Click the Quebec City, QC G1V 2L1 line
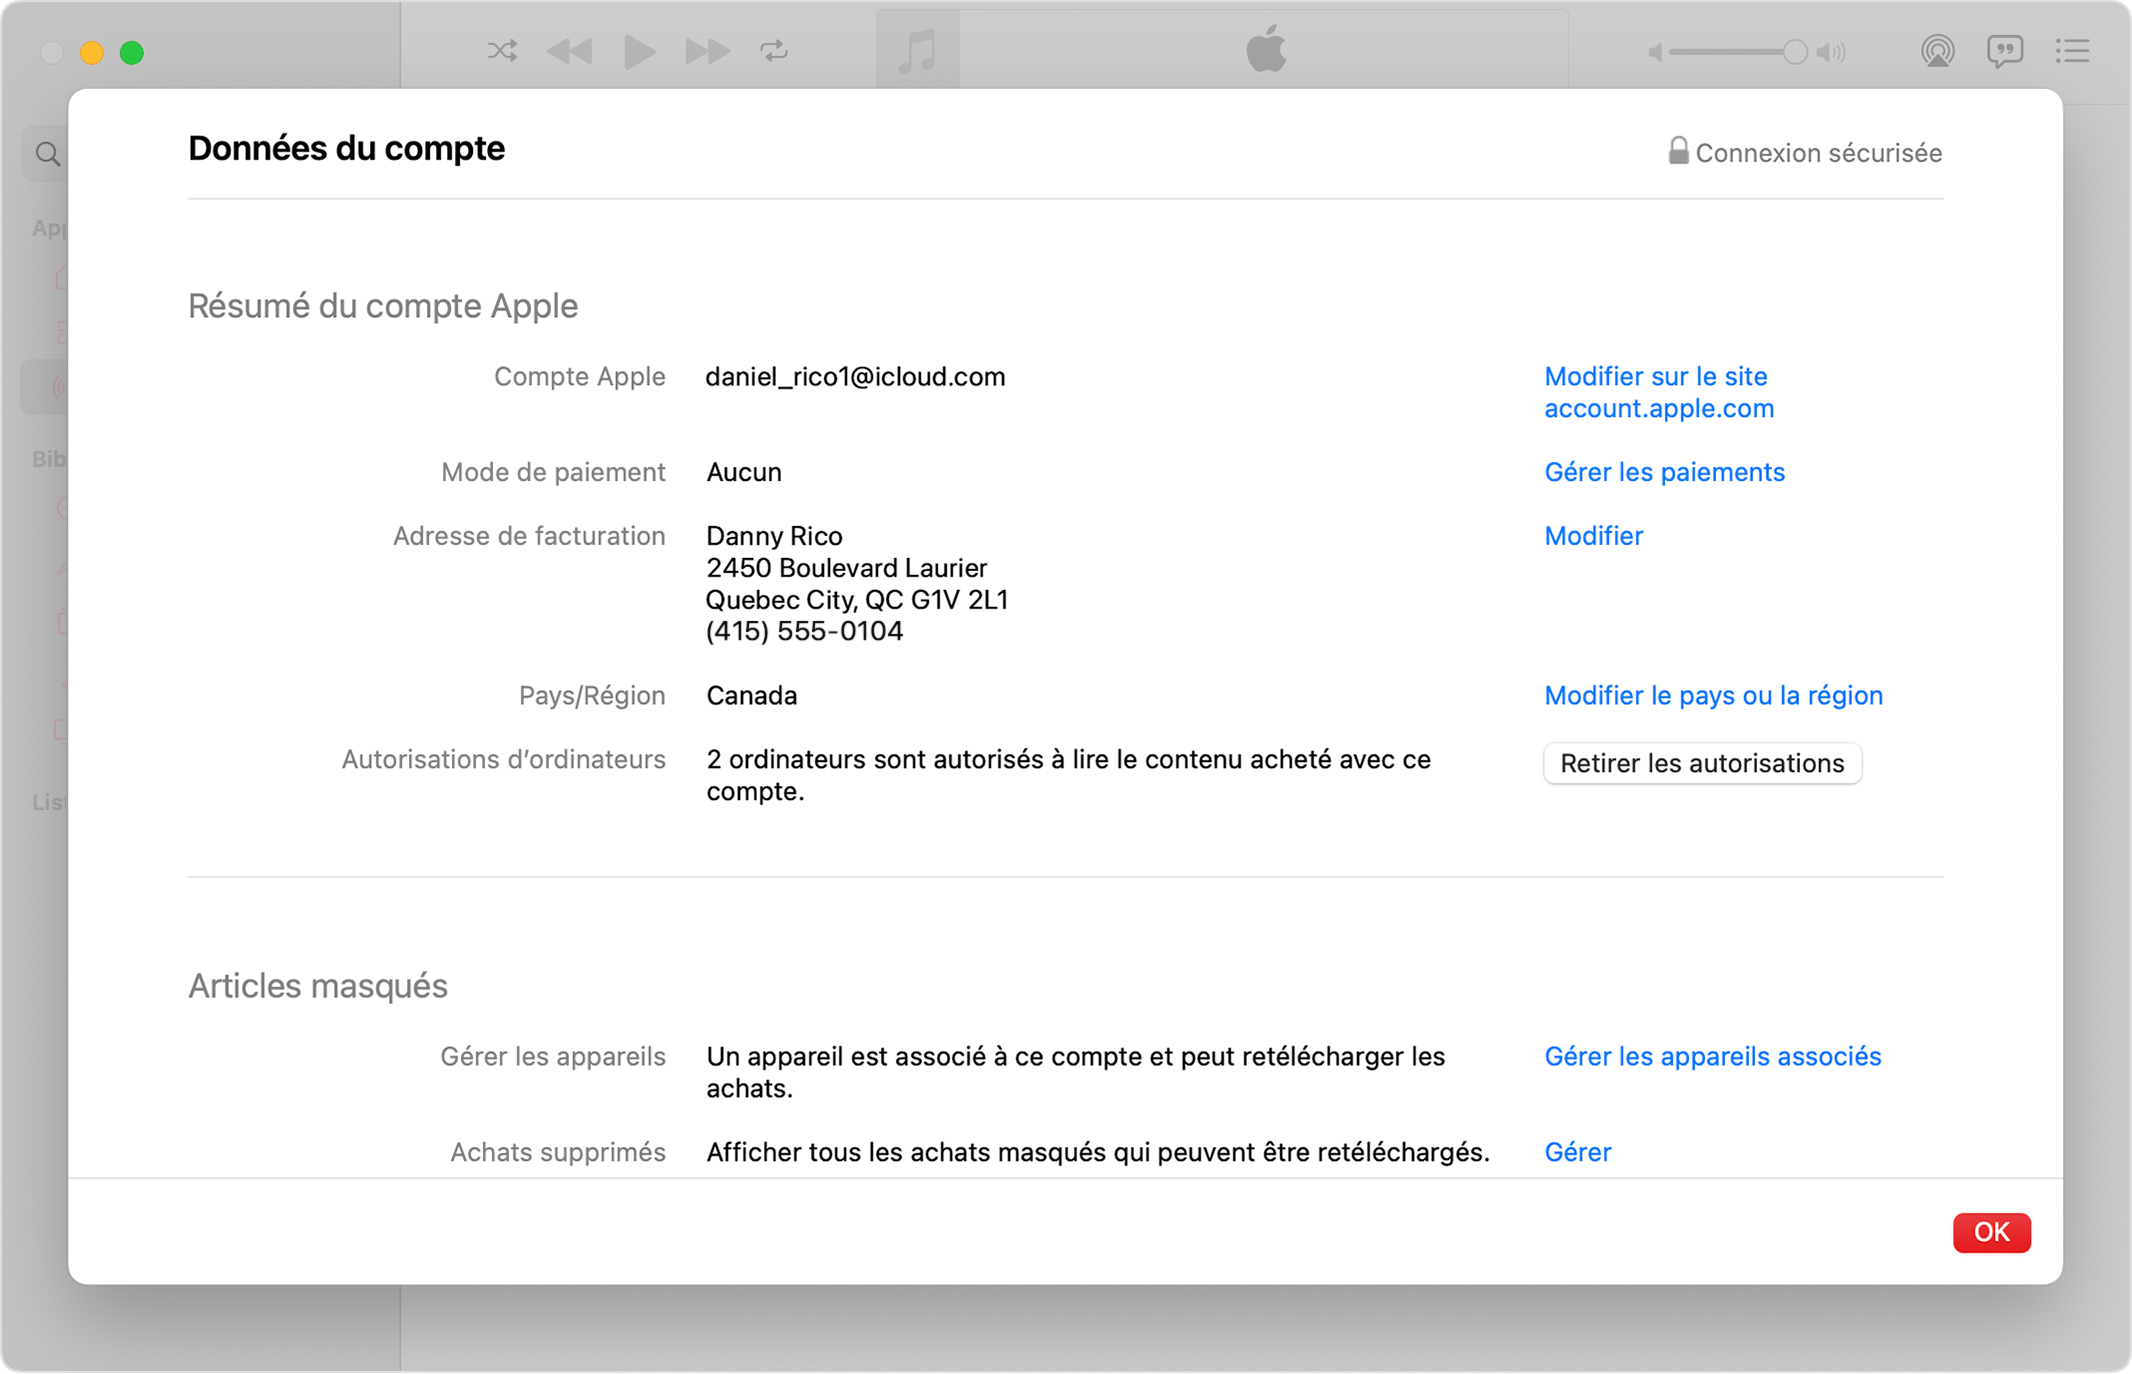This screenshot has height=1374, width=2132. 857,600
